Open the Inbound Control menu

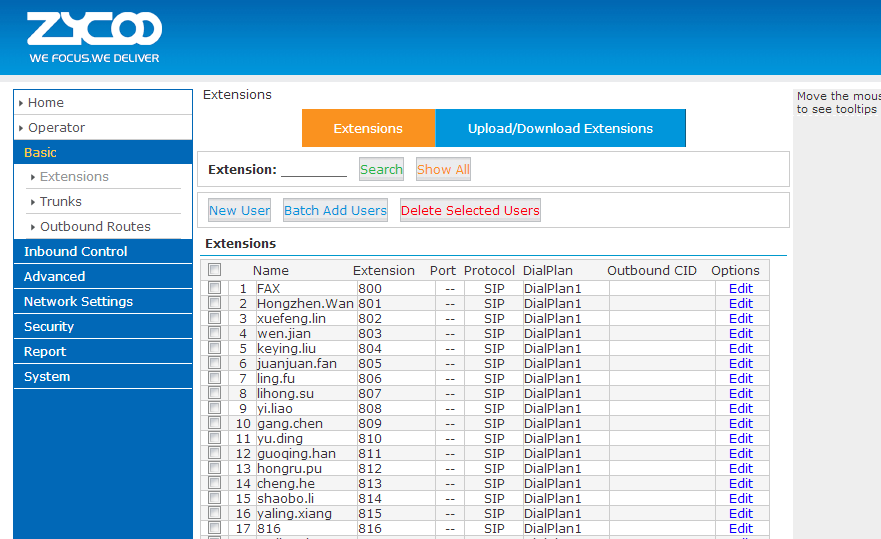click(76, 252)
